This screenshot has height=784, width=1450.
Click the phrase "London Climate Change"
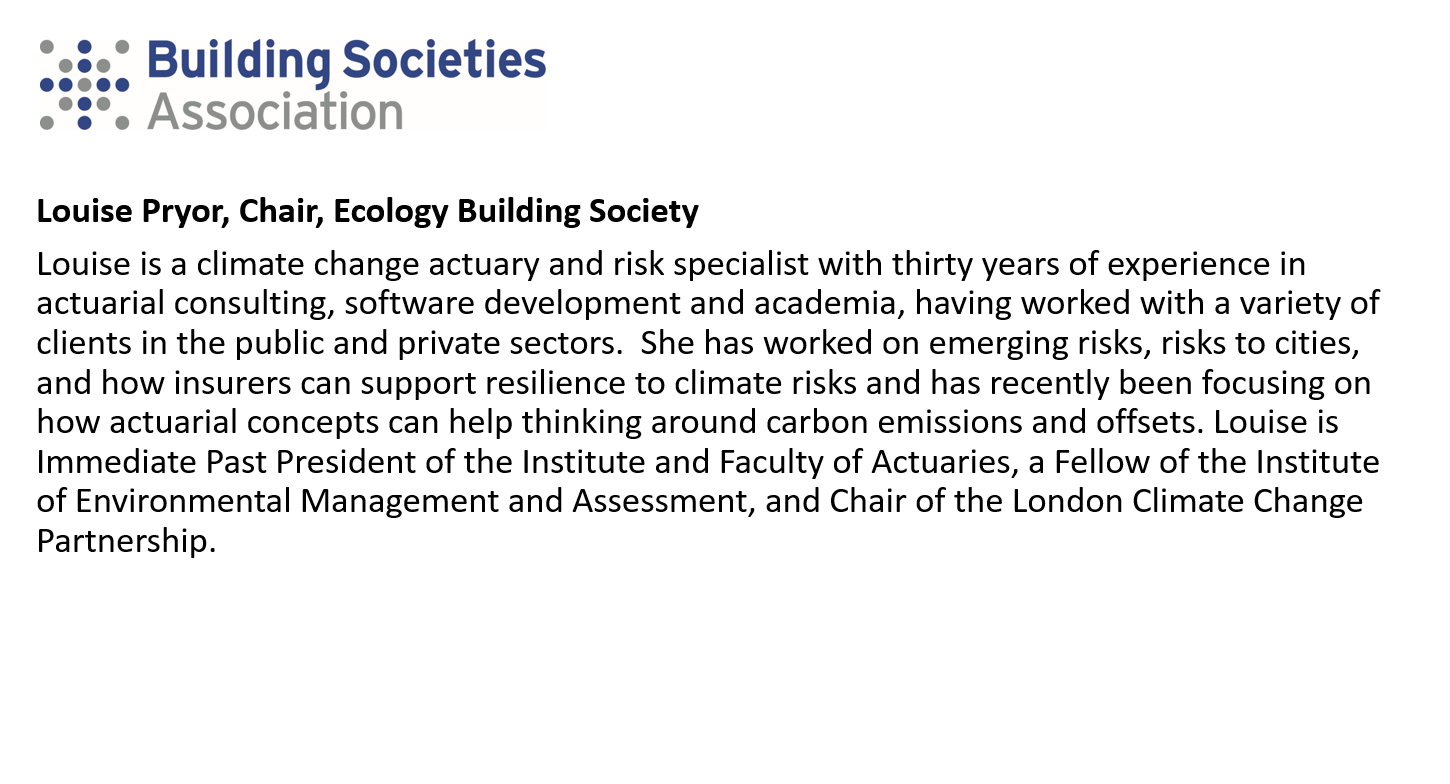point(1188,500)
